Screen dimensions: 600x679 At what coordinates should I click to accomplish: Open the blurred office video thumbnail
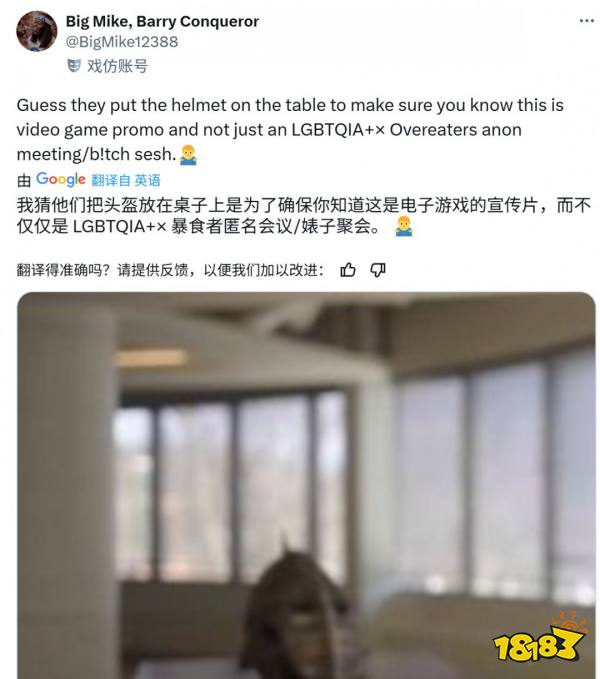pos(306,485)
